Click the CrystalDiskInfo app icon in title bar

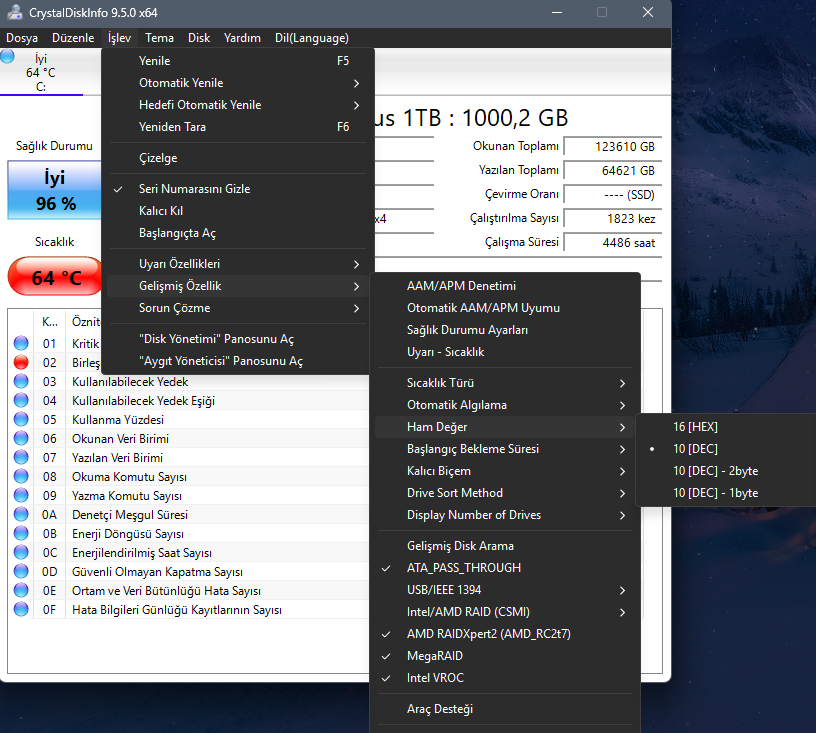coord(15,12)
